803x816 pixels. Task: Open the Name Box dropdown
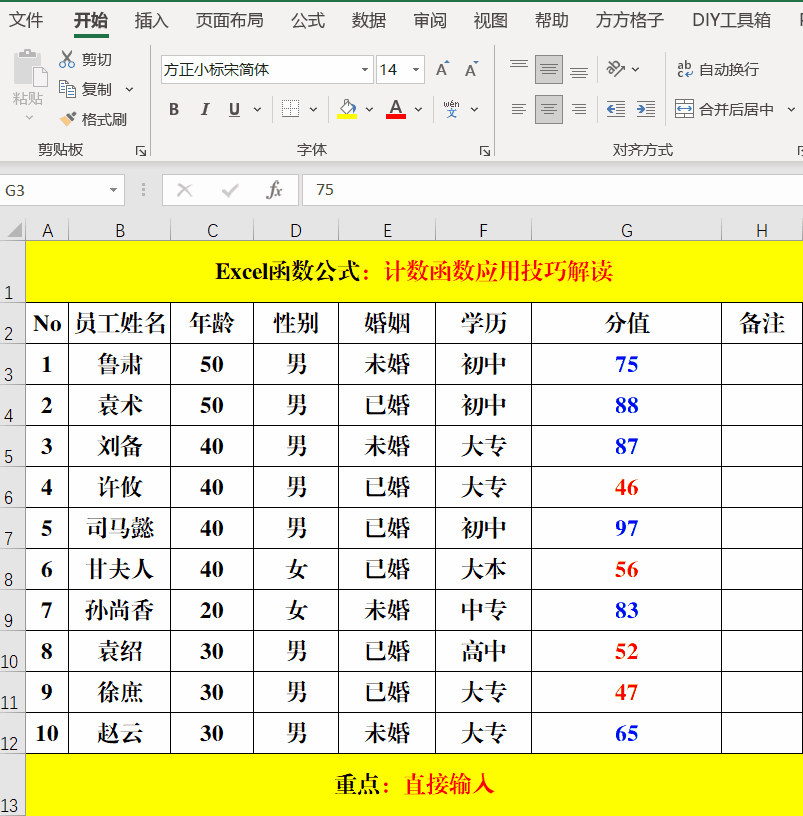click(113, 190)
